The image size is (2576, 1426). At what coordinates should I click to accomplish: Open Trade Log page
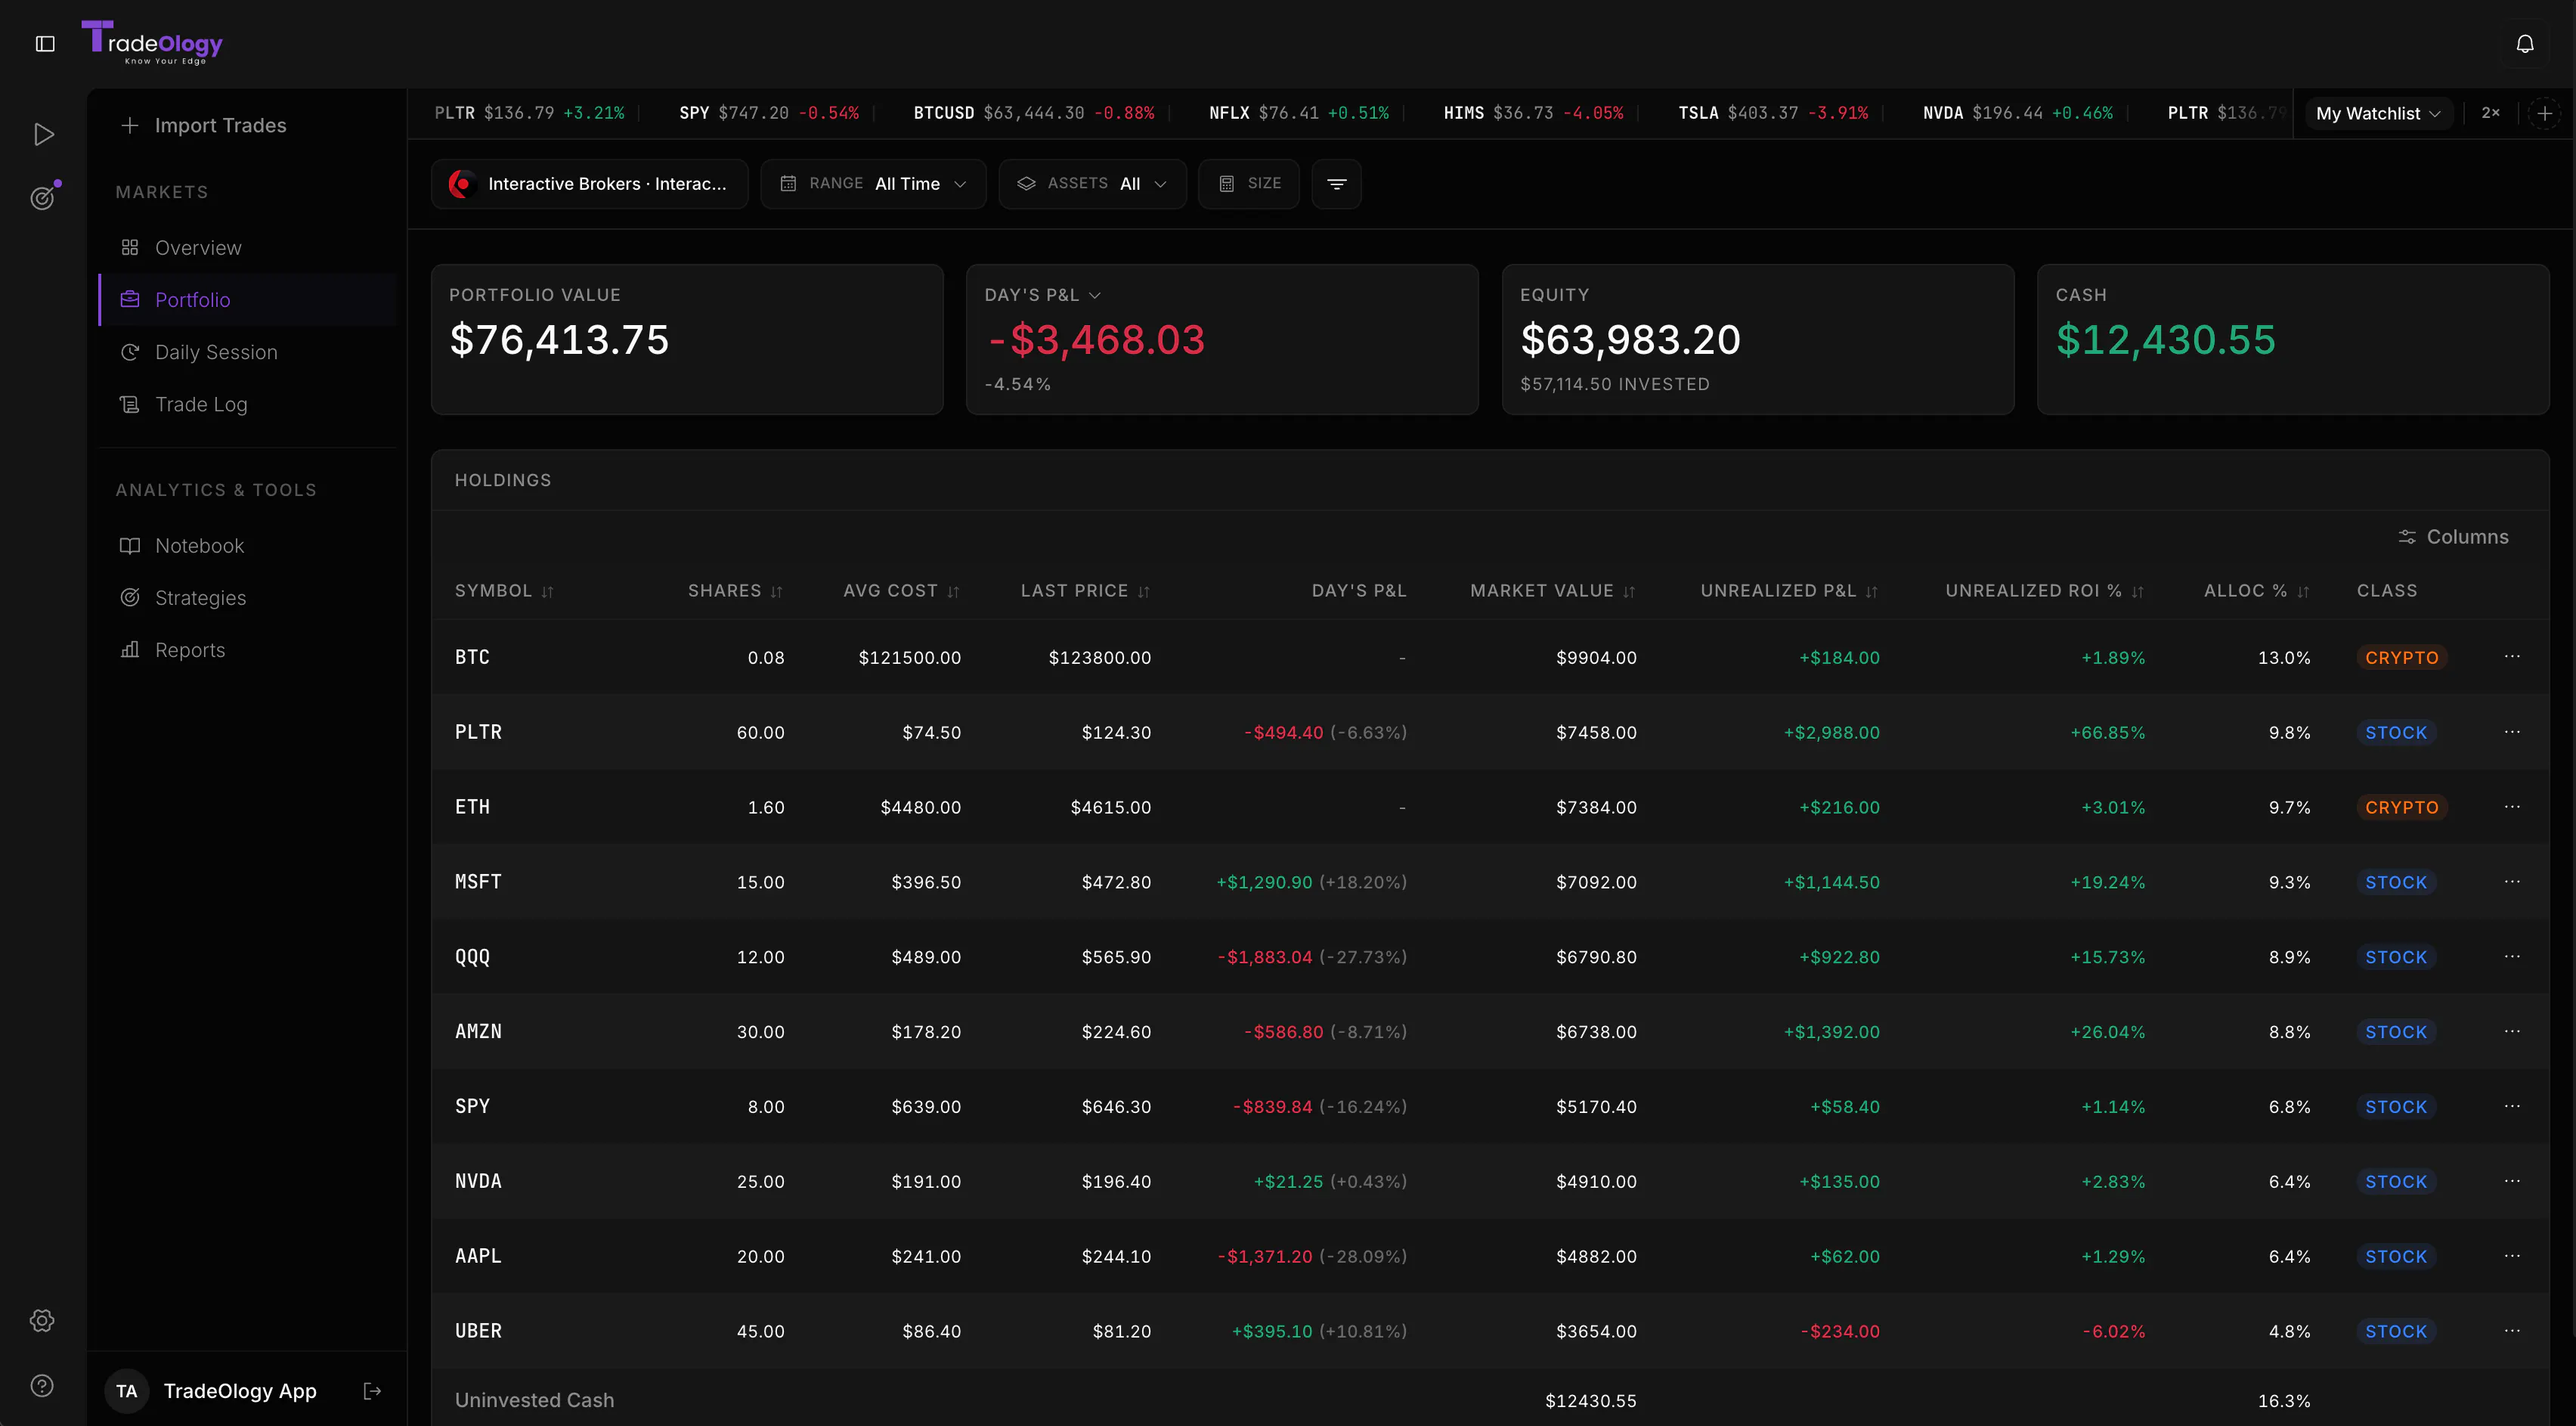248,404
